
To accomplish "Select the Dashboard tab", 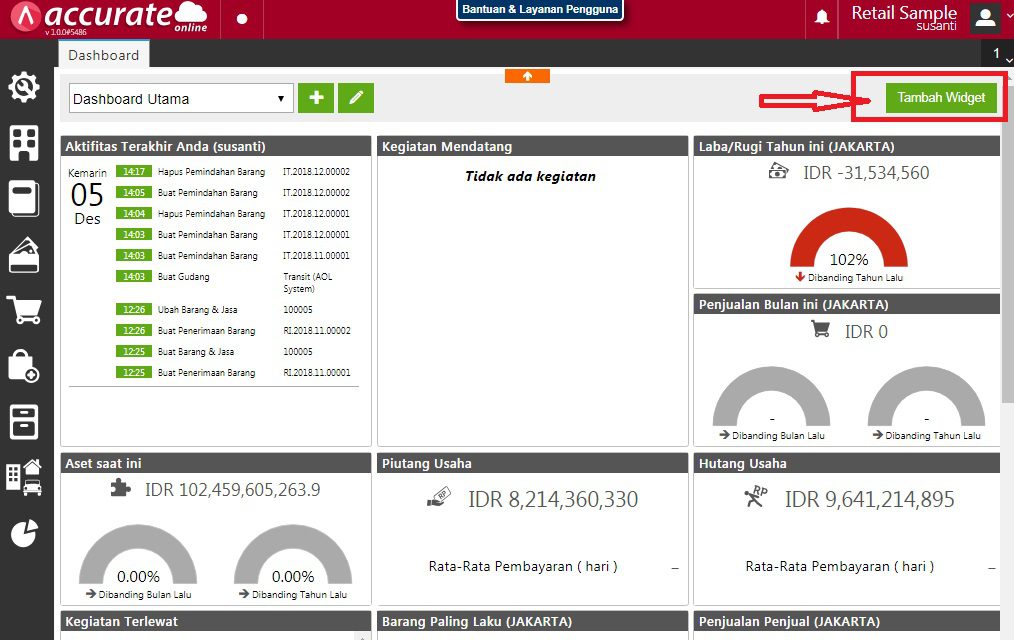I will [x=103, y=55].
